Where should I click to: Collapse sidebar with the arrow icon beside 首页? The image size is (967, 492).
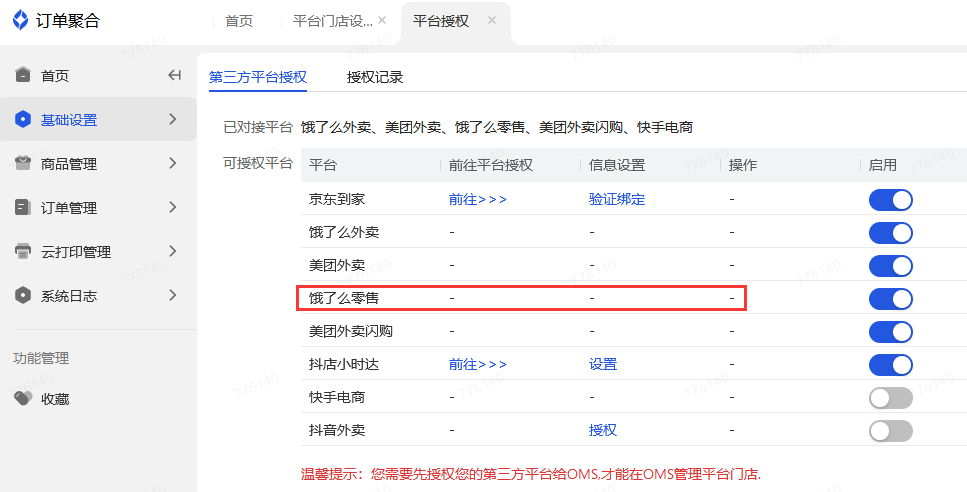tap(175, 75)
